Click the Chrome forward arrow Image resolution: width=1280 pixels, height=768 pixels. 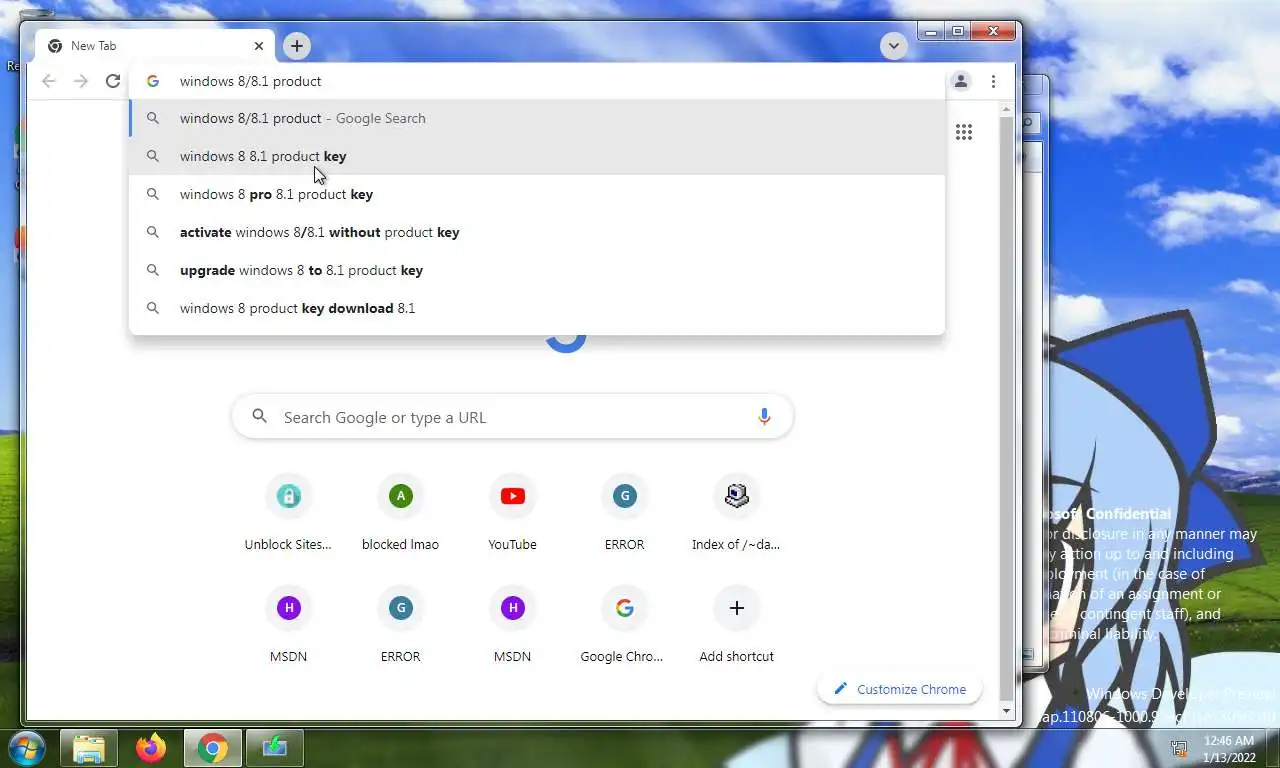81,81
